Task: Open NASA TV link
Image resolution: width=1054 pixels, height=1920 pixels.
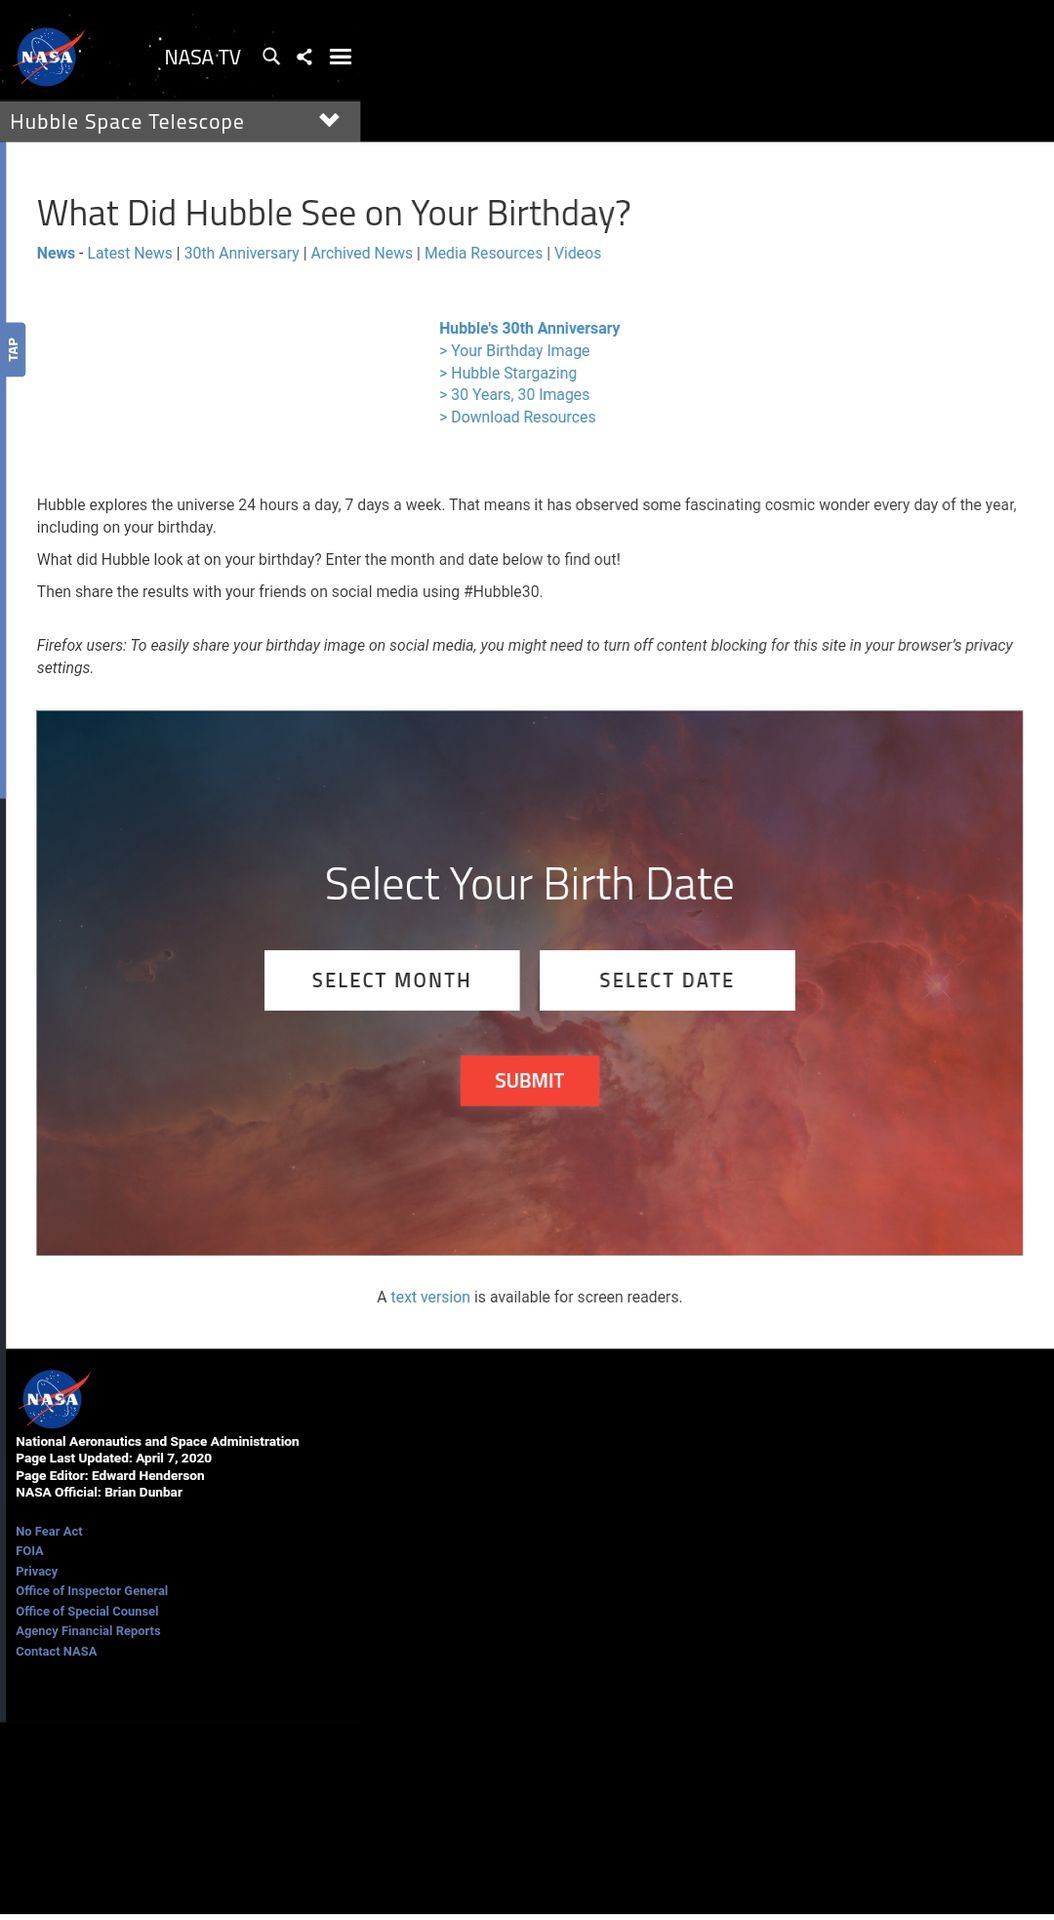Action: coord(202,58)
